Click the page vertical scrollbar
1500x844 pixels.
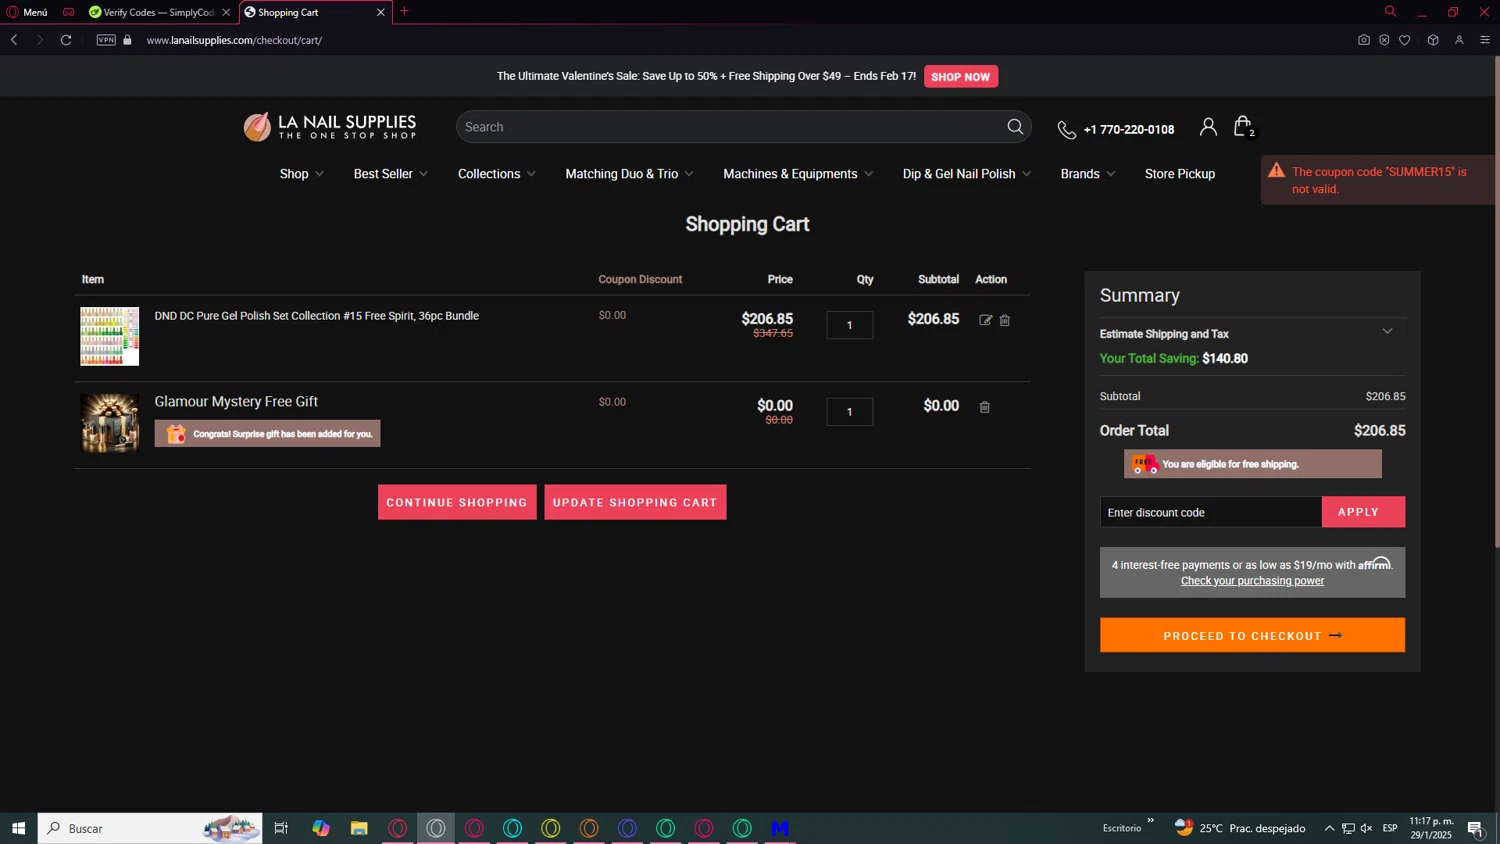pos(1496,300)
